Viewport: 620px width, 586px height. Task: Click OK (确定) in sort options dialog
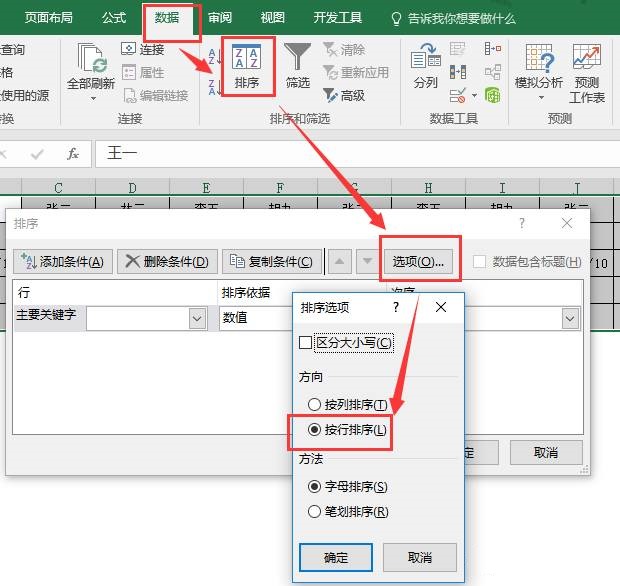coord(336,557)
